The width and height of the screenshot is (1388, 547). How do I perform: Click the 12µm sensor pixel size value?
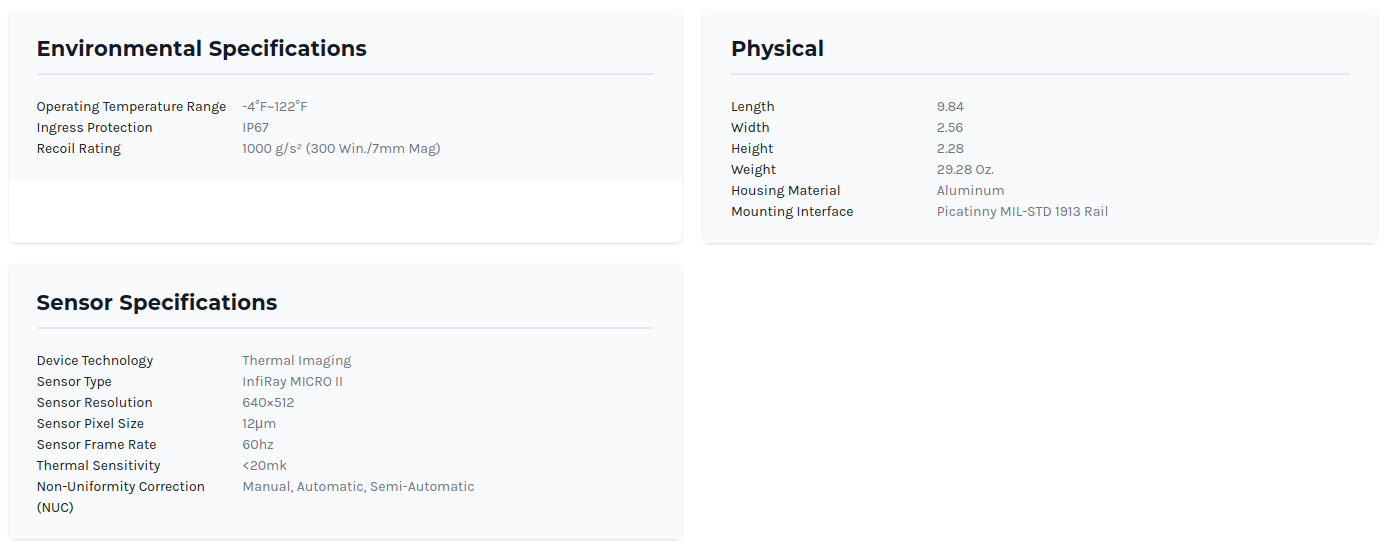click(x=259, y=424)
